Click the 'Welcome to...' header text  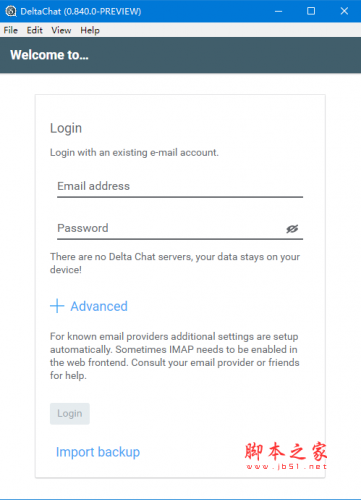click(49, 55)
